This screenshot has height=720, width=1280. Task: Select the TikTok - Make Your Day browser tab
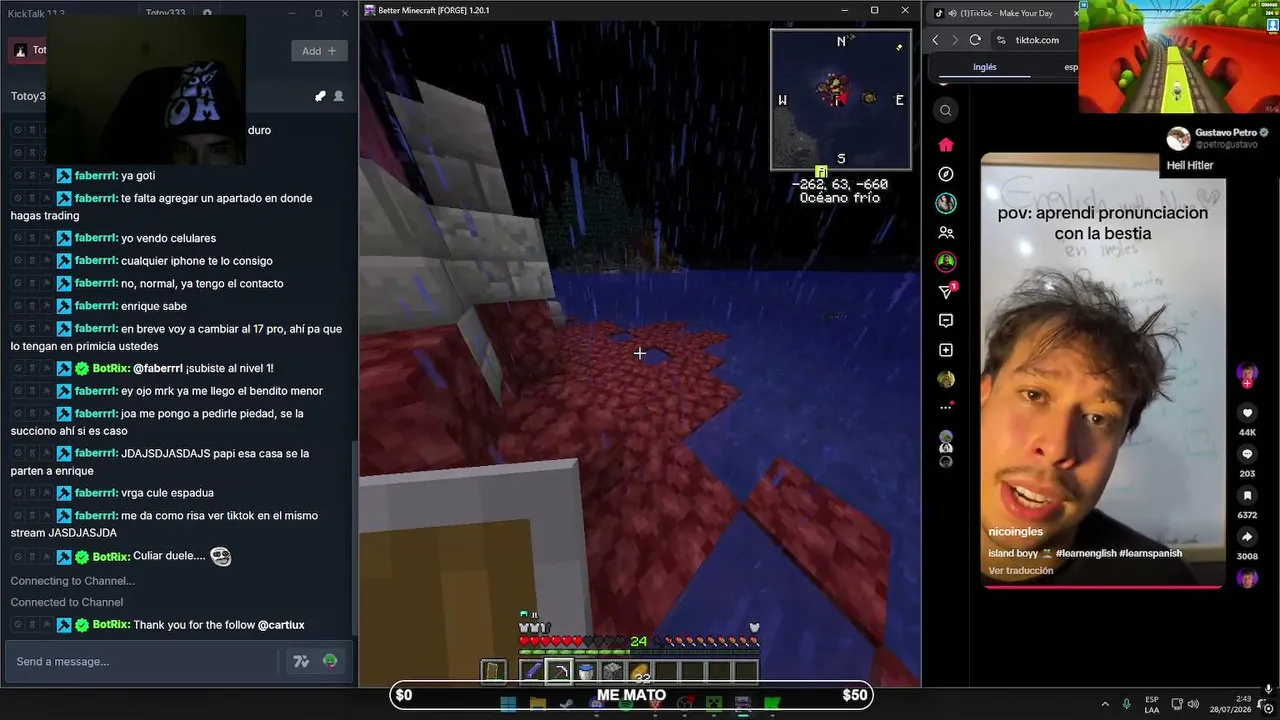1005,13
